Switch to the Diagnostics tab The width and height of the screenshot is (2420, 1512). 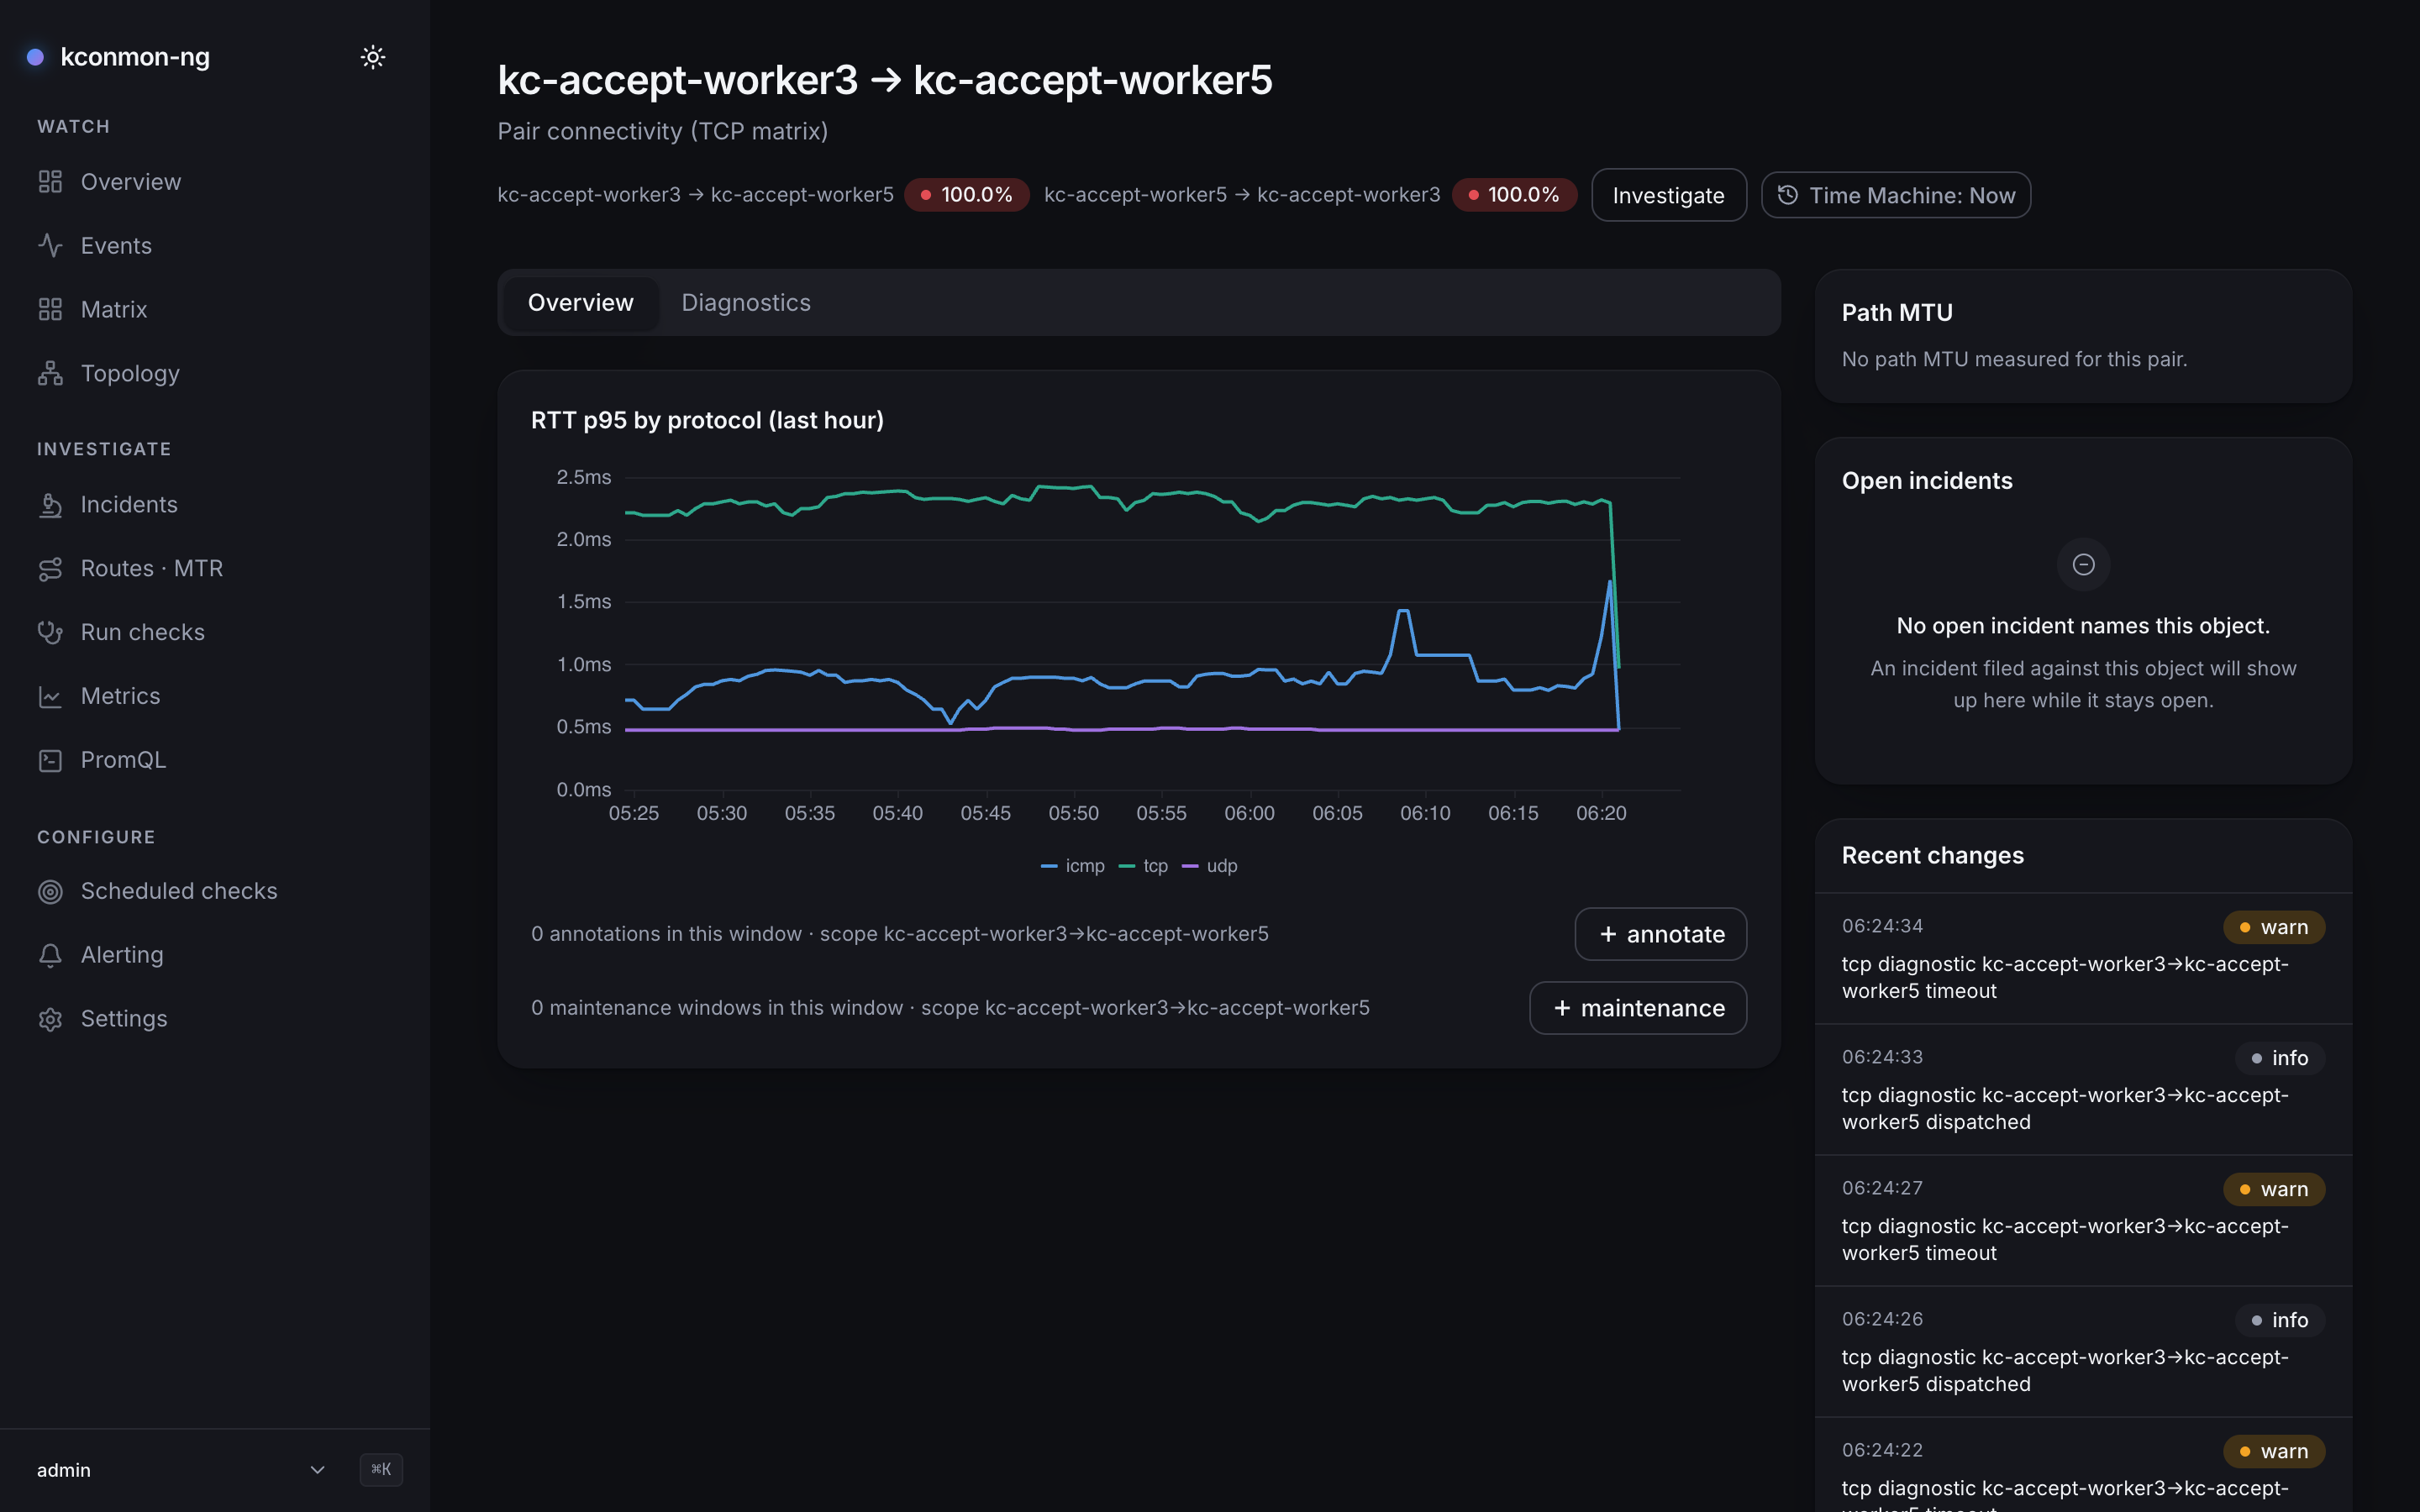pos(746,303)
